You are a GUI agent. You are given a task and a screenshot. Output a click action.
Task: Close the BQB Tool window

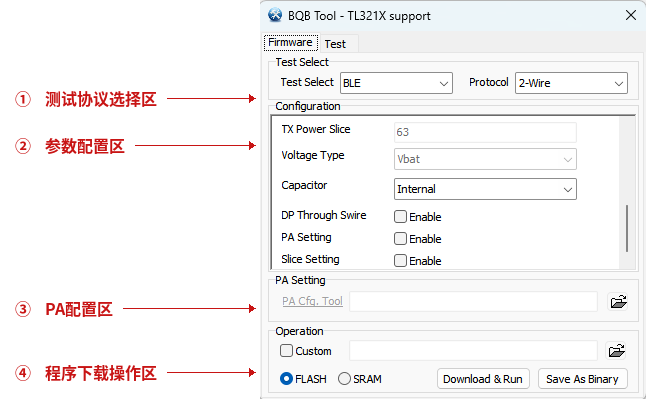630,16
